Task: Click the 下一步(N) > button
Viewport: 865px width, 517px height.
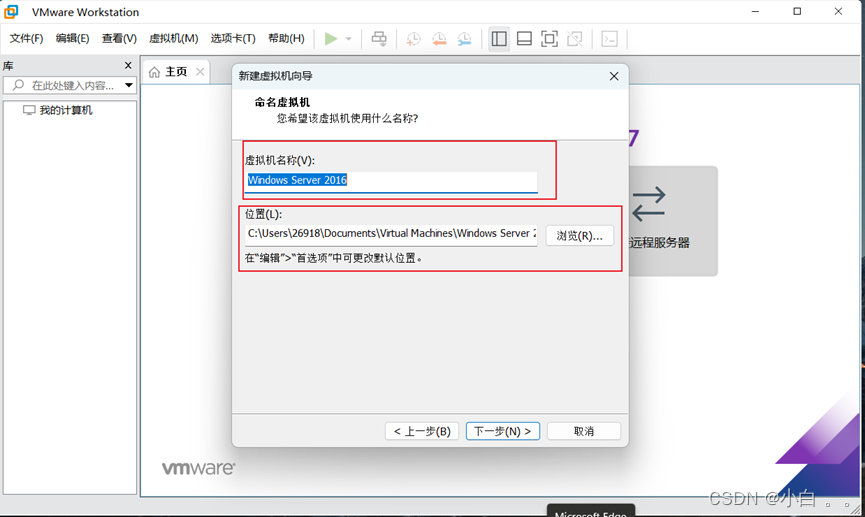Action: [503, 431]
